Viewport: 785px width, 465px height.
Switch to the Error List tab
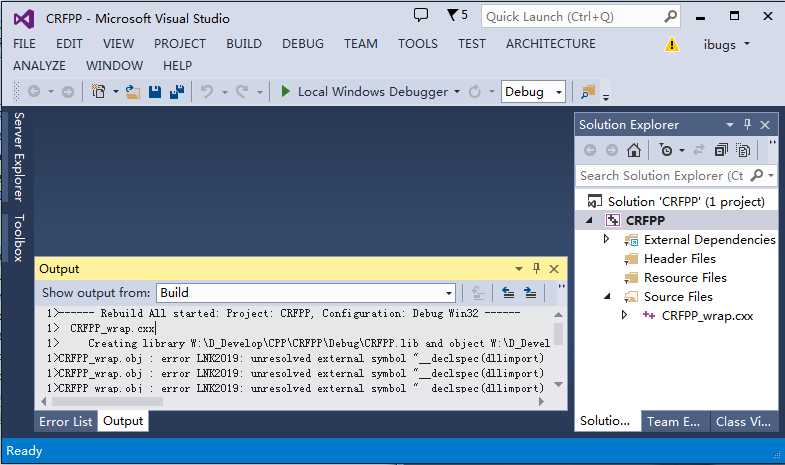[66, 421]
